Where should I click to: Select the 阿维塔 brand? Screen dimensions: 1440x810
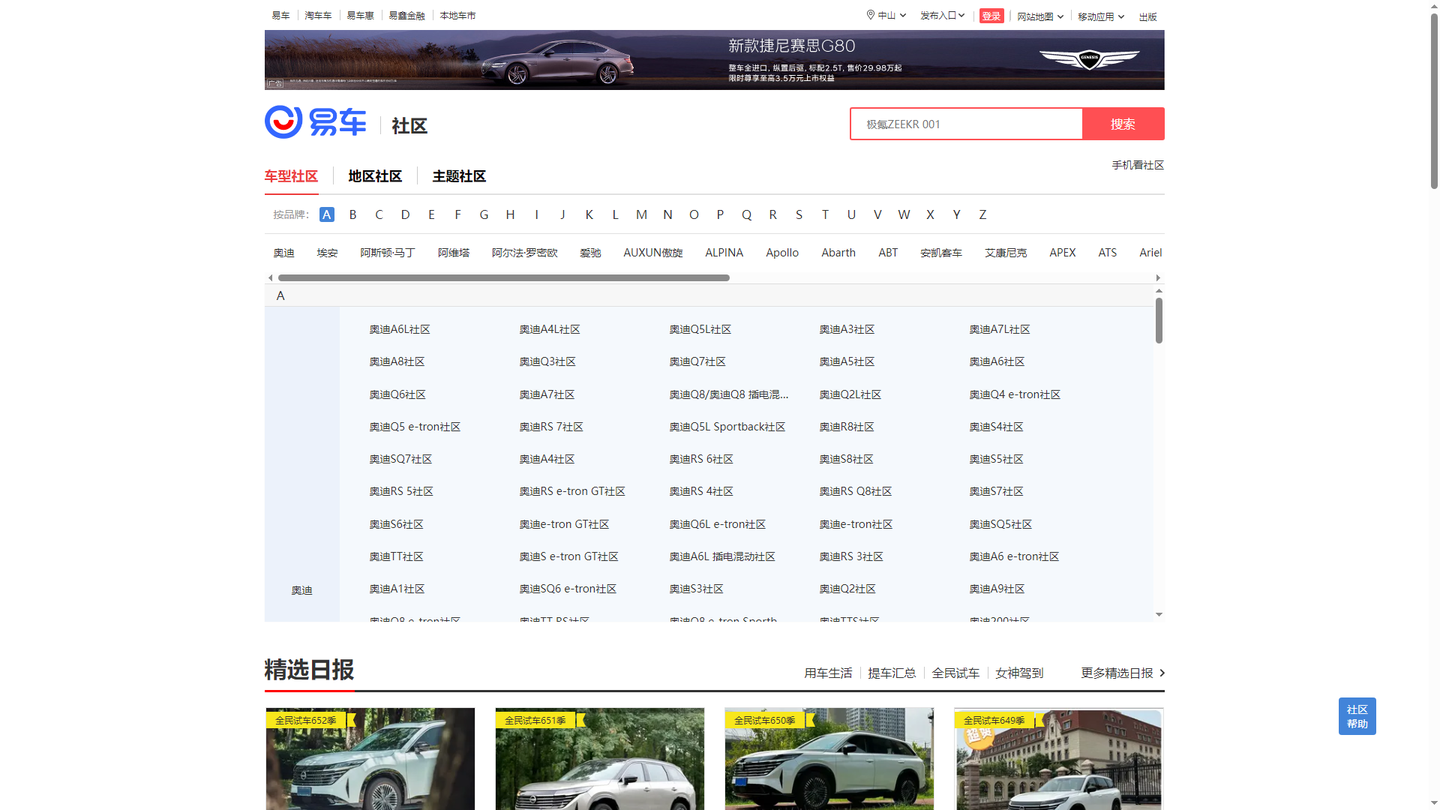pyautogui.click(x=453, y=253)
